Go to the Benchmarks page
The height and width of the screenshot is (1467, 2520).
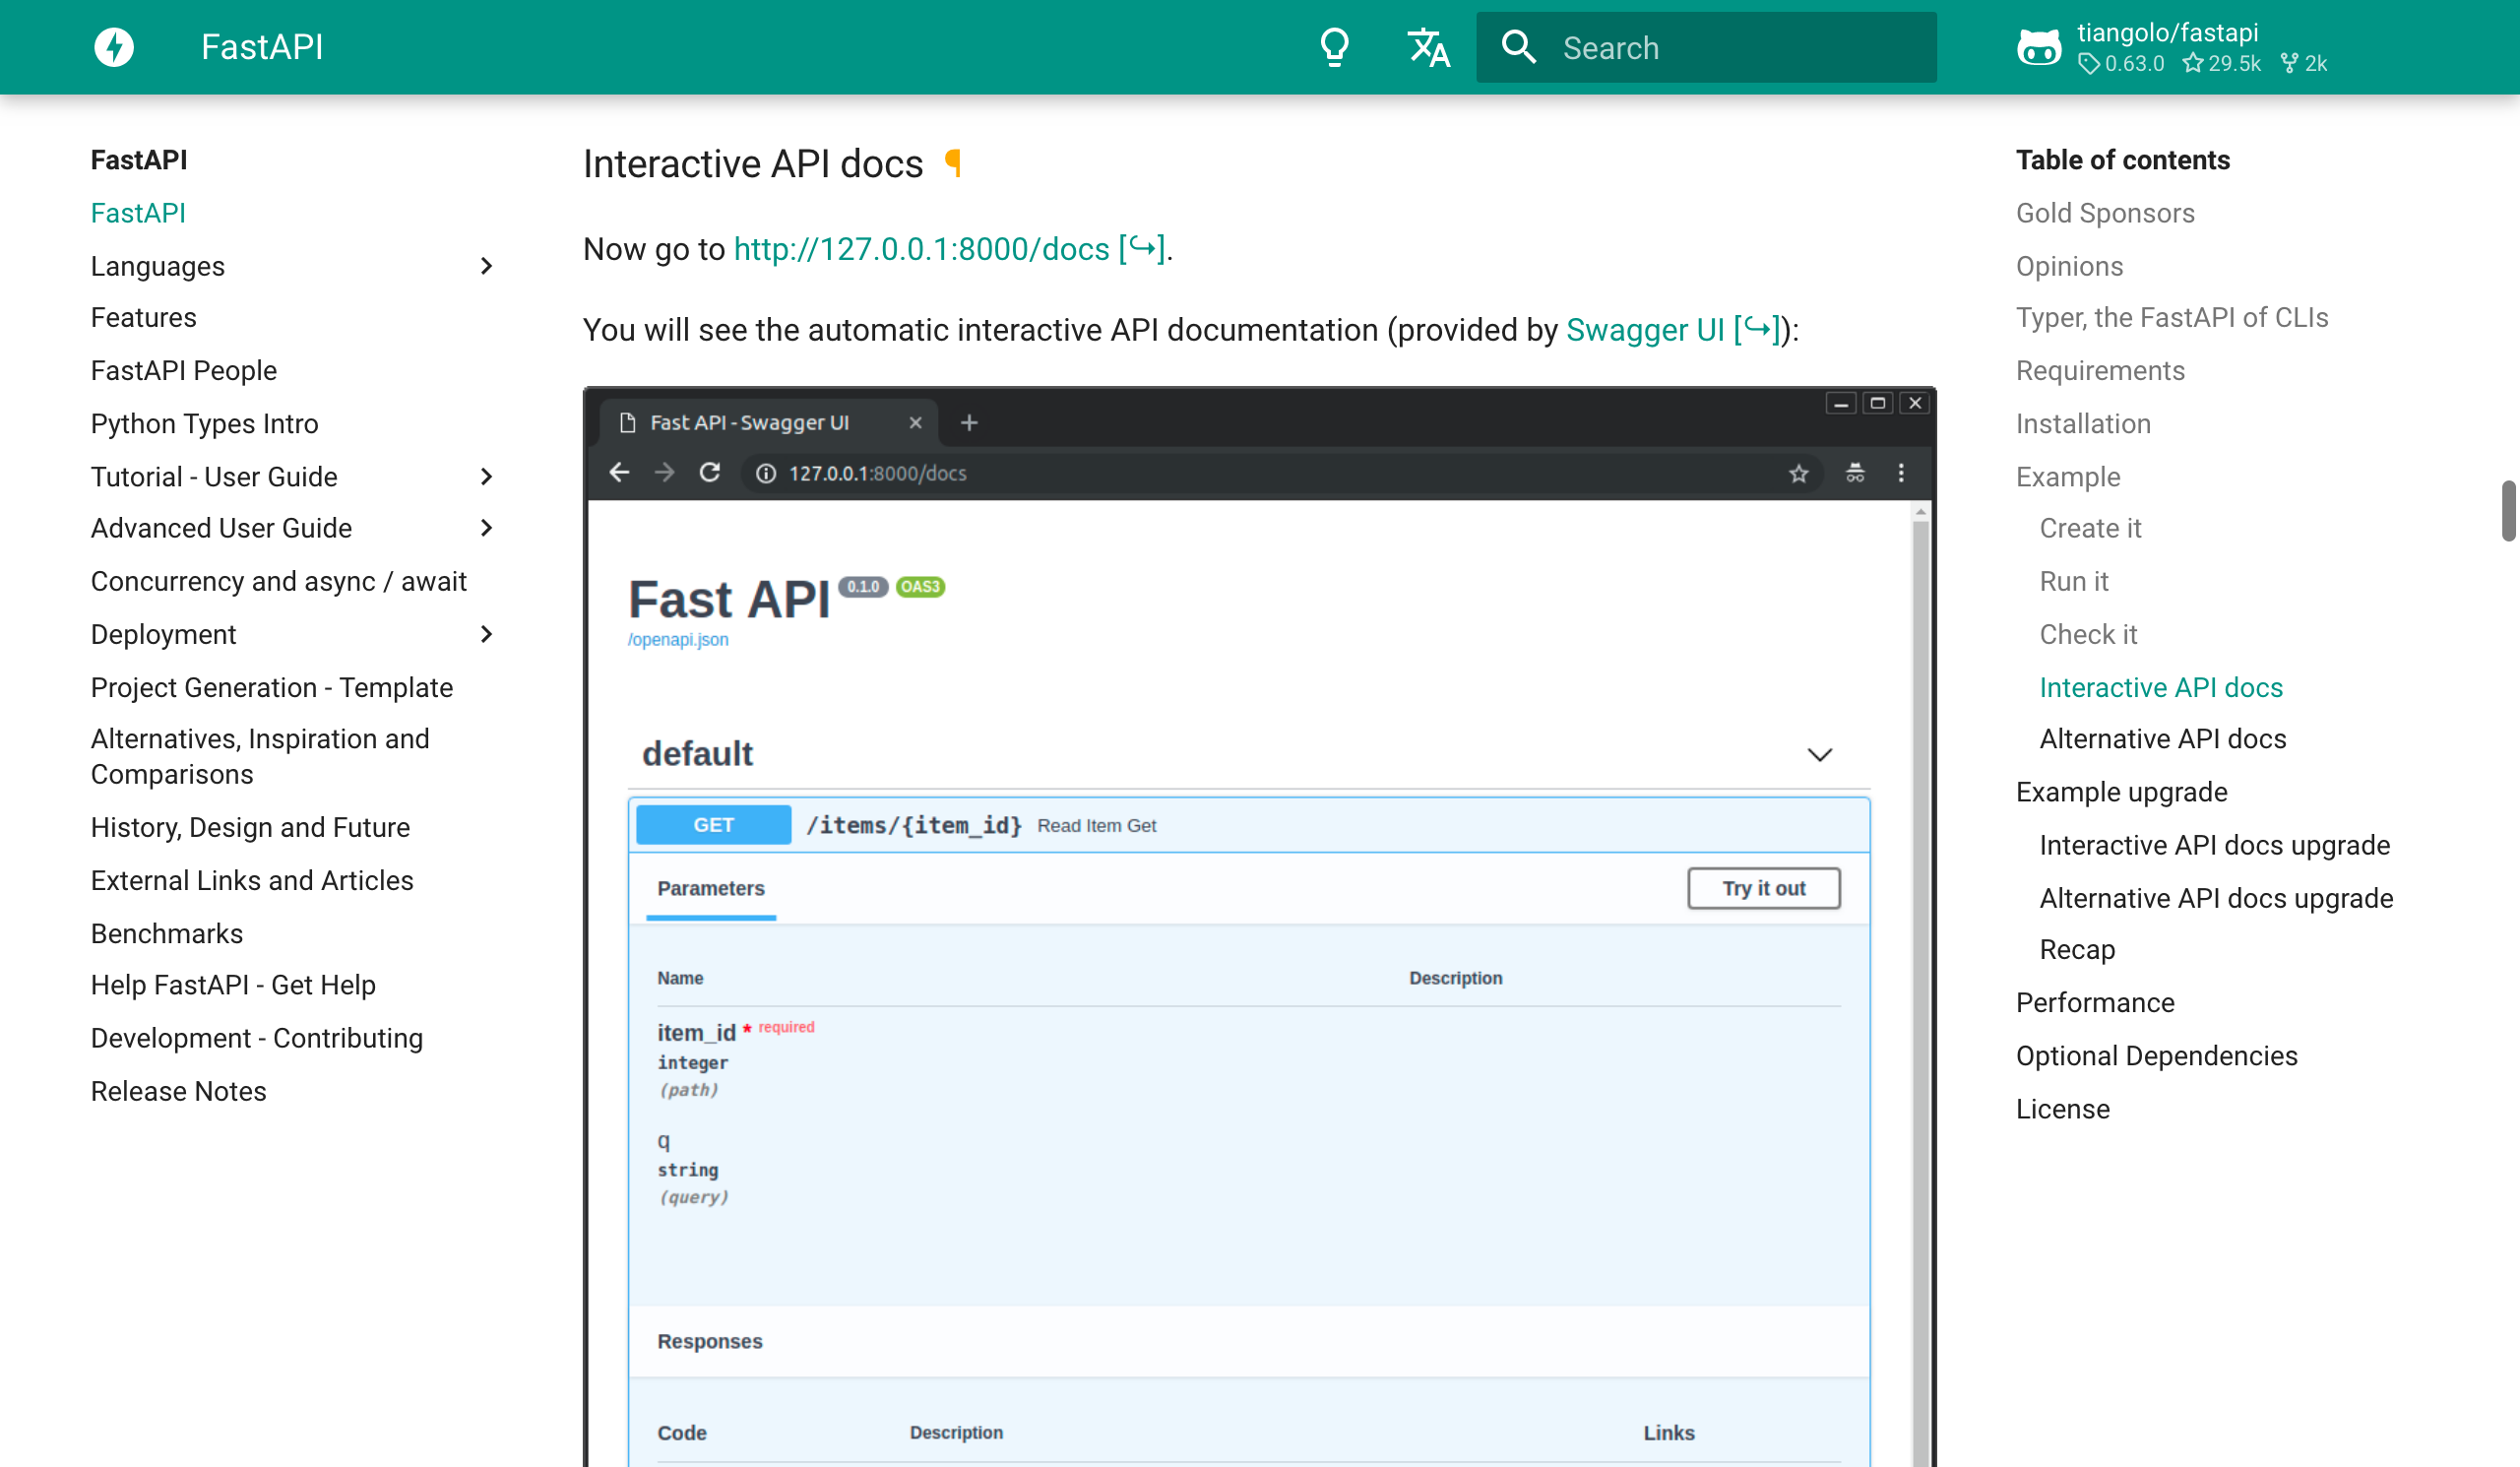coord(167,933)
